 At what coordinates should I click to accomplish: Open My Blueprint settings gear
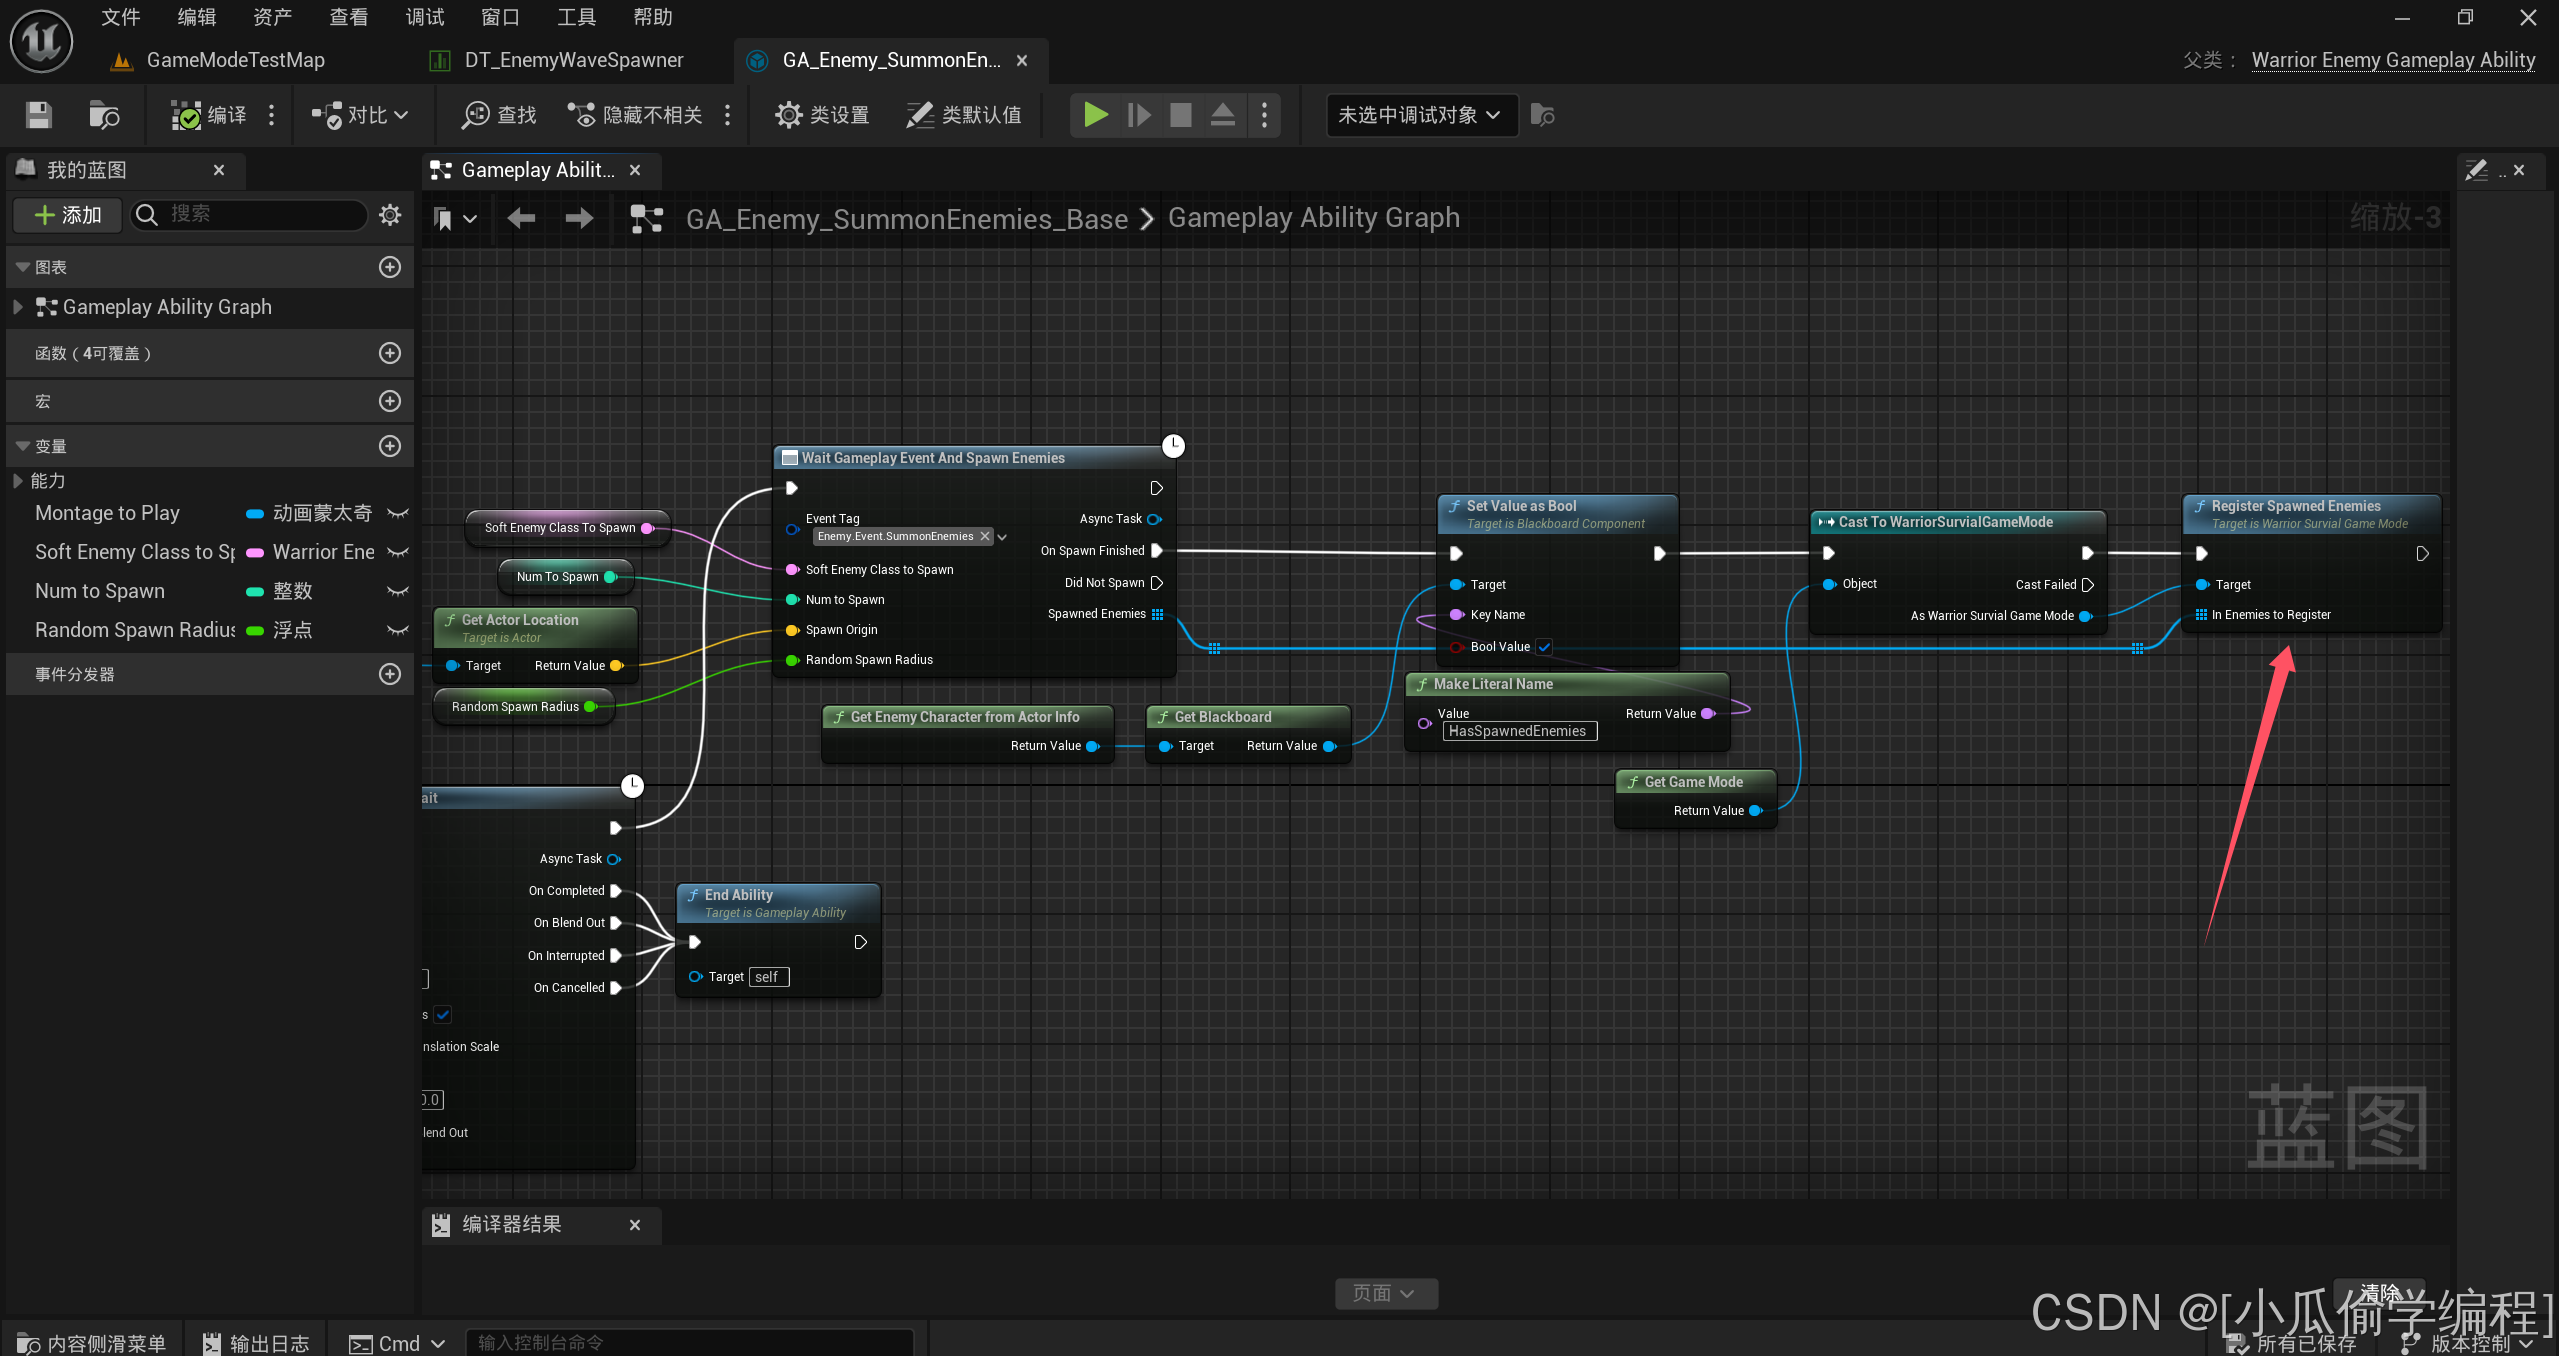[x=390, y=214]
